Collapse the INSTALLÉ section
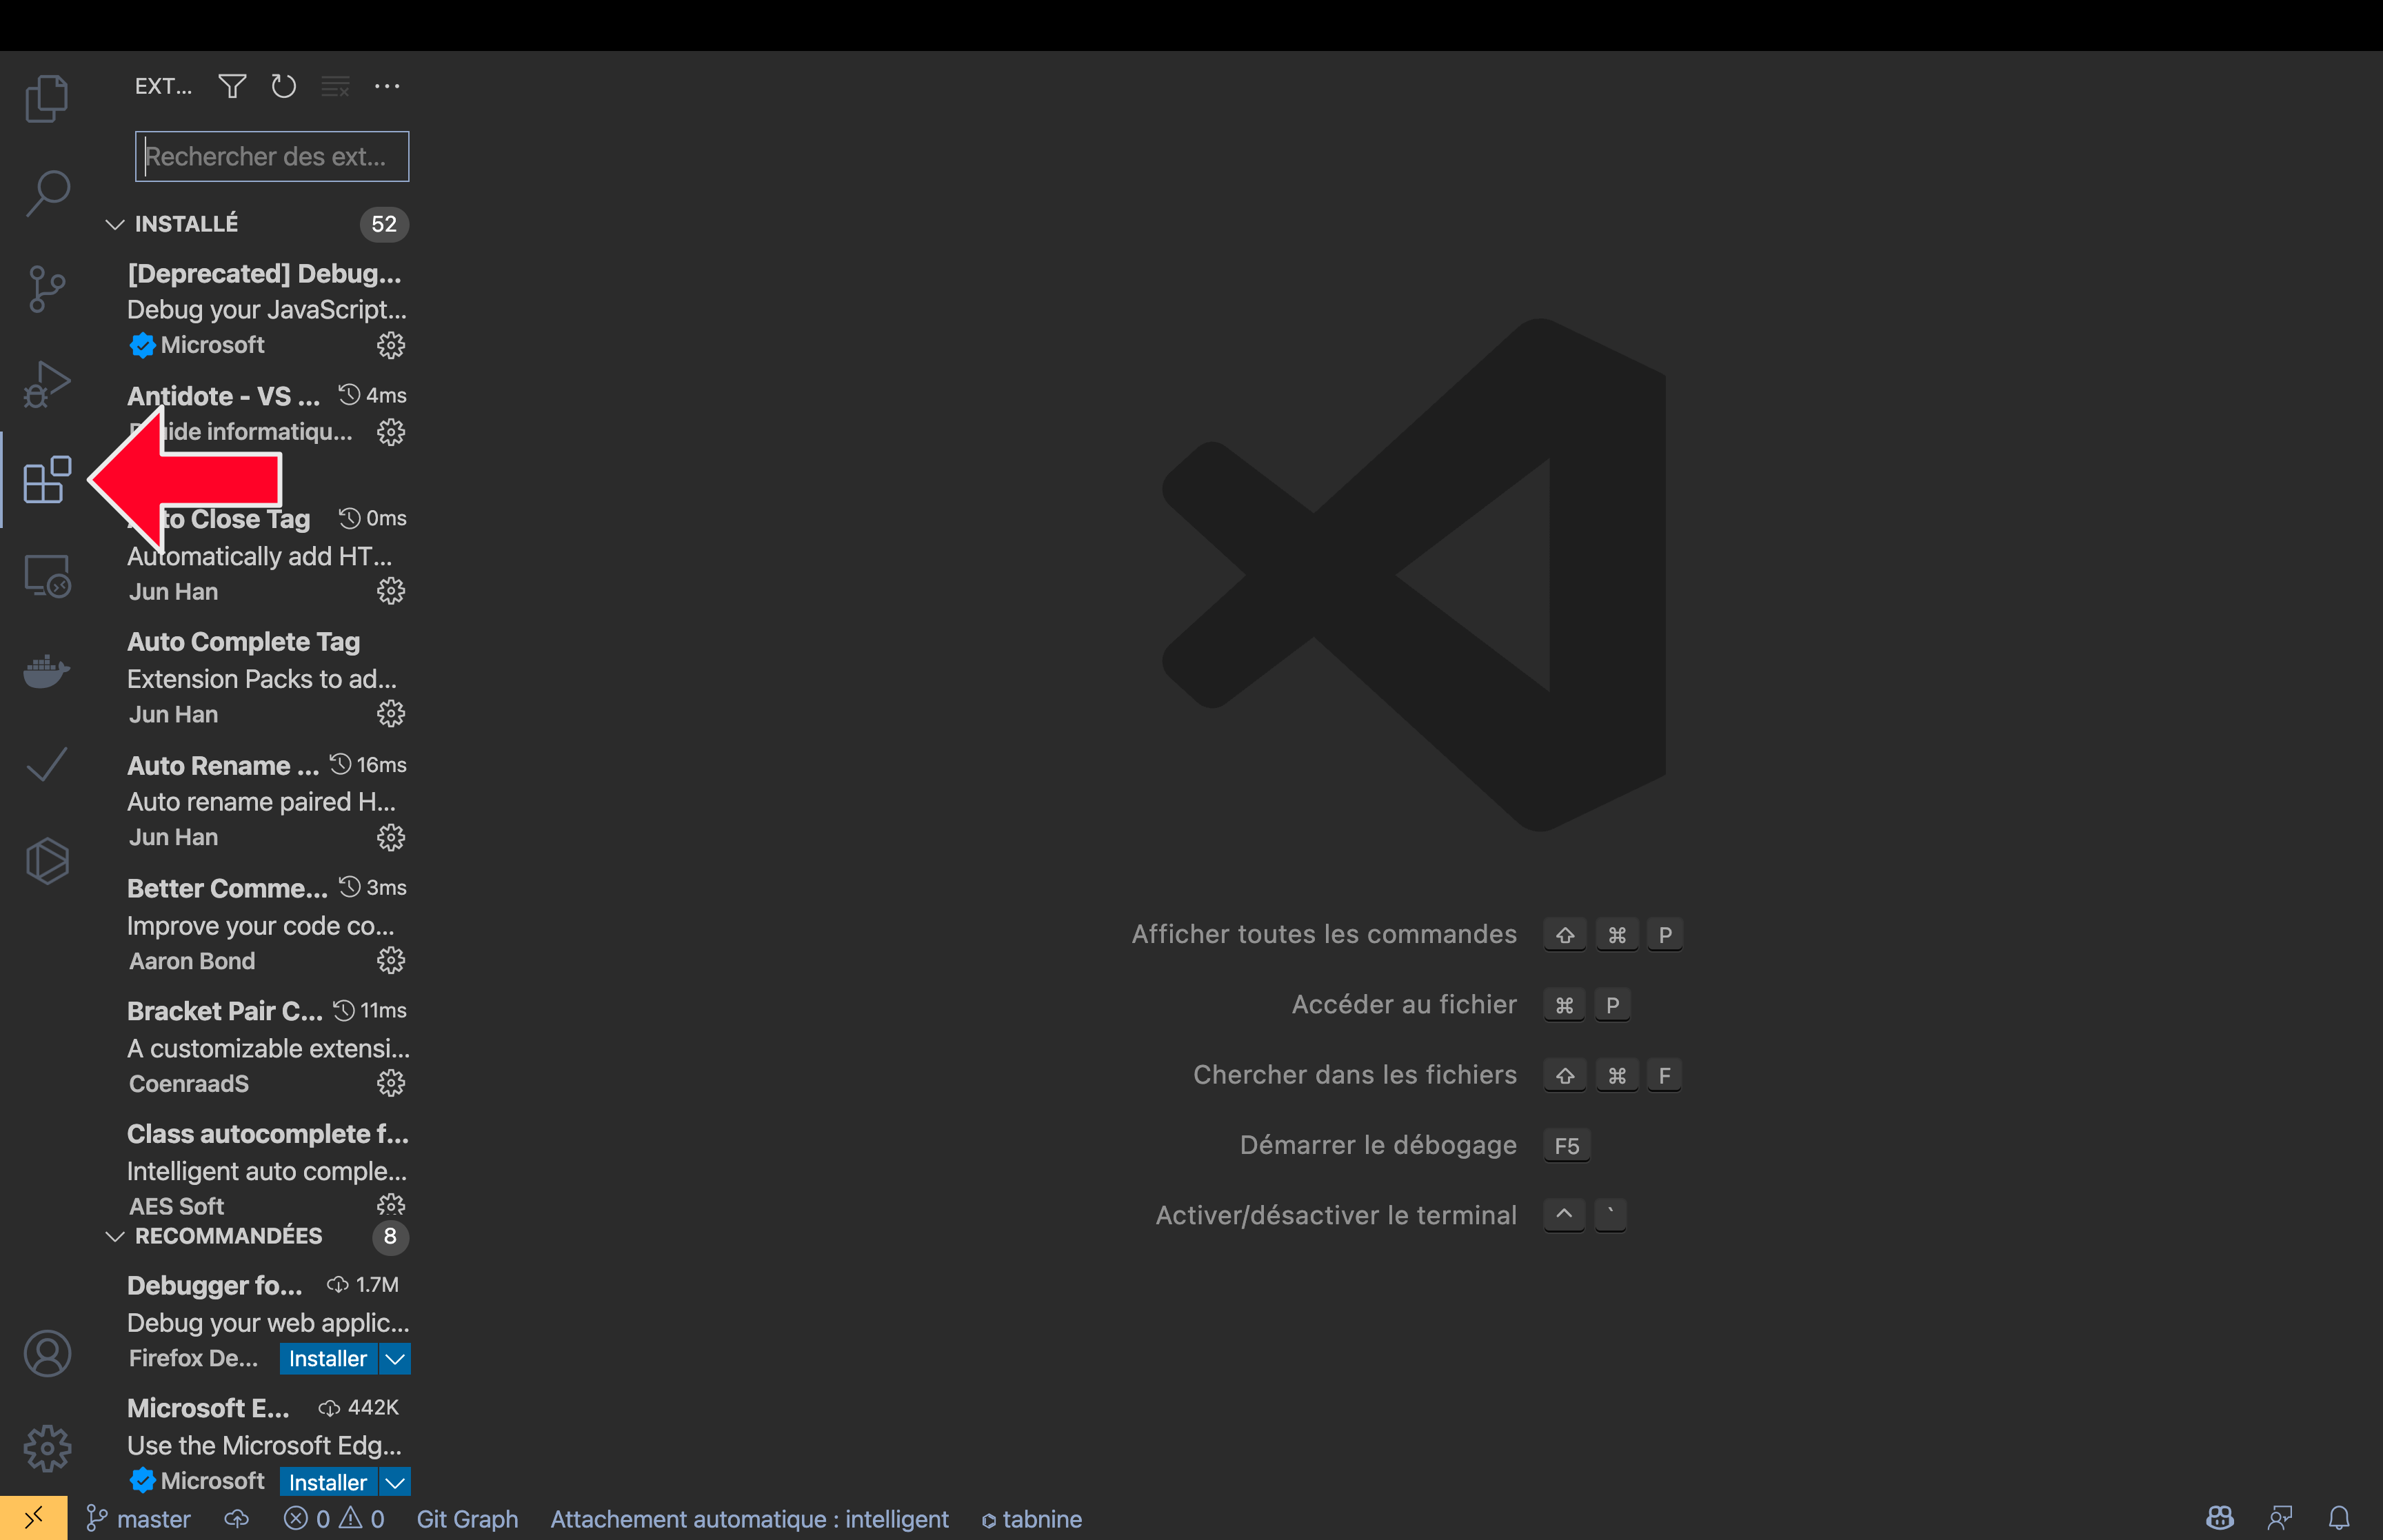The width and height of the screenshot is (2383, 1540). click(x=115, y=224)
